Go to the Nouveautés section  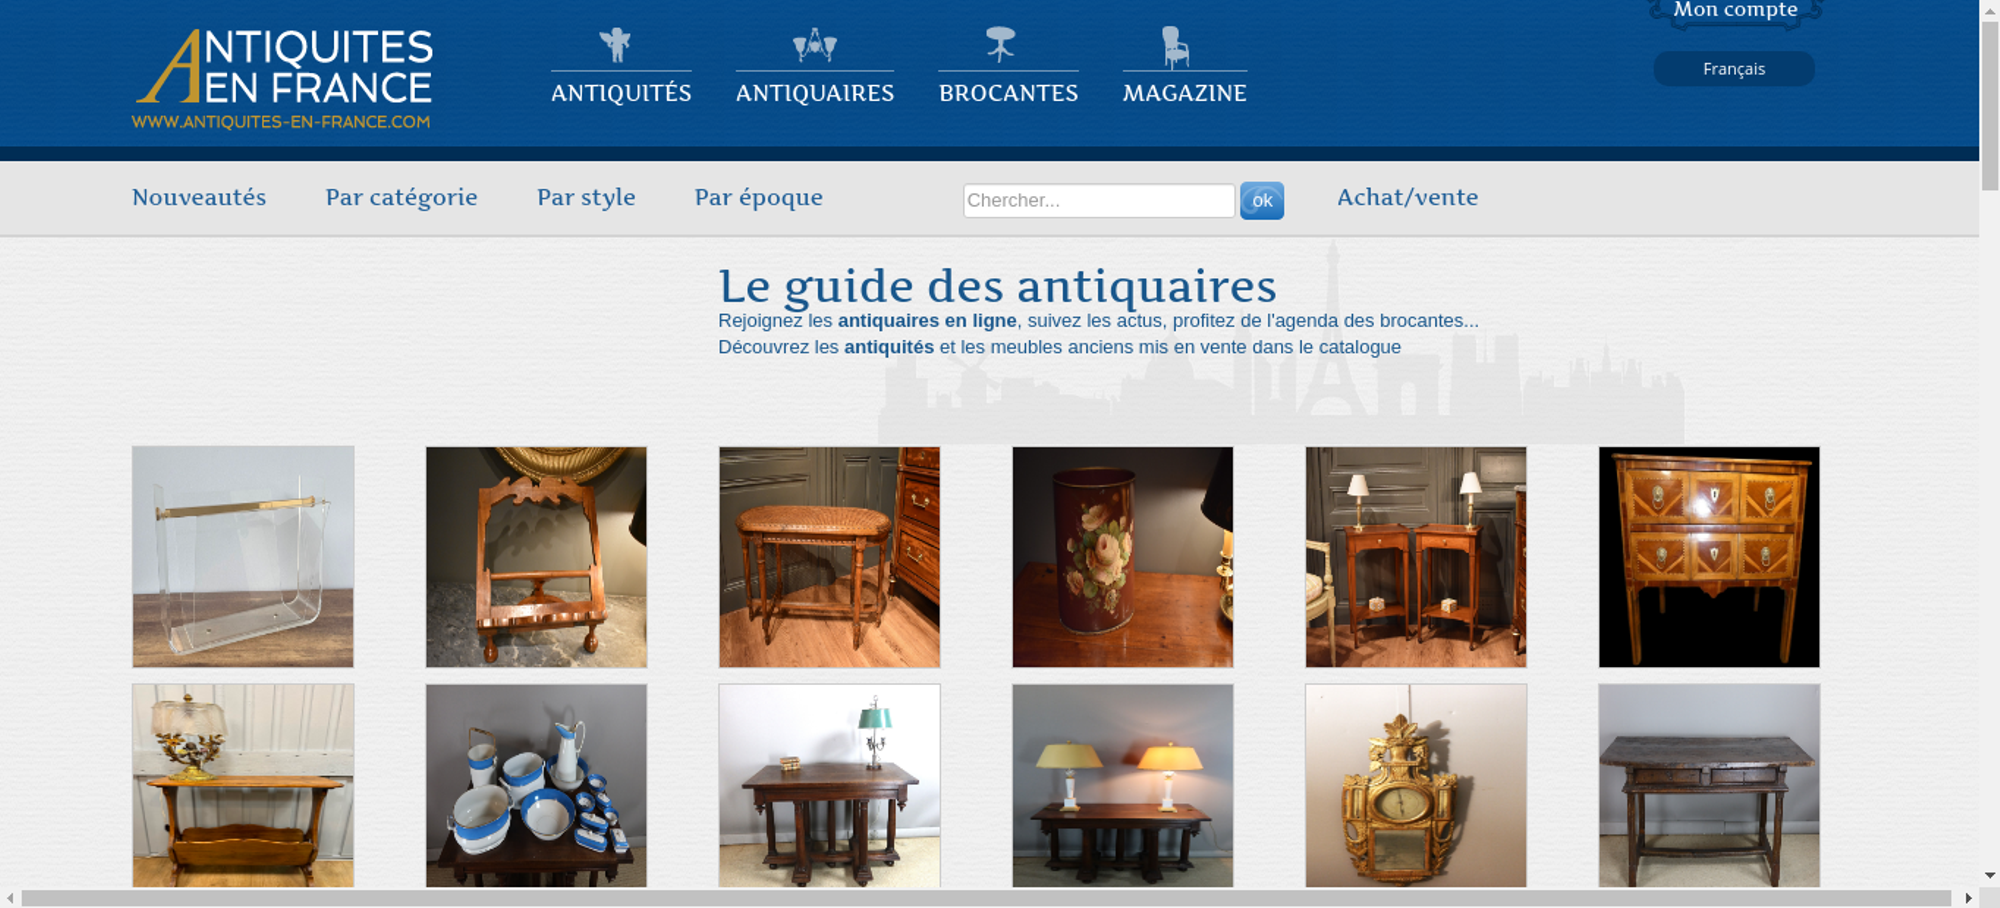tap(199, 197)
